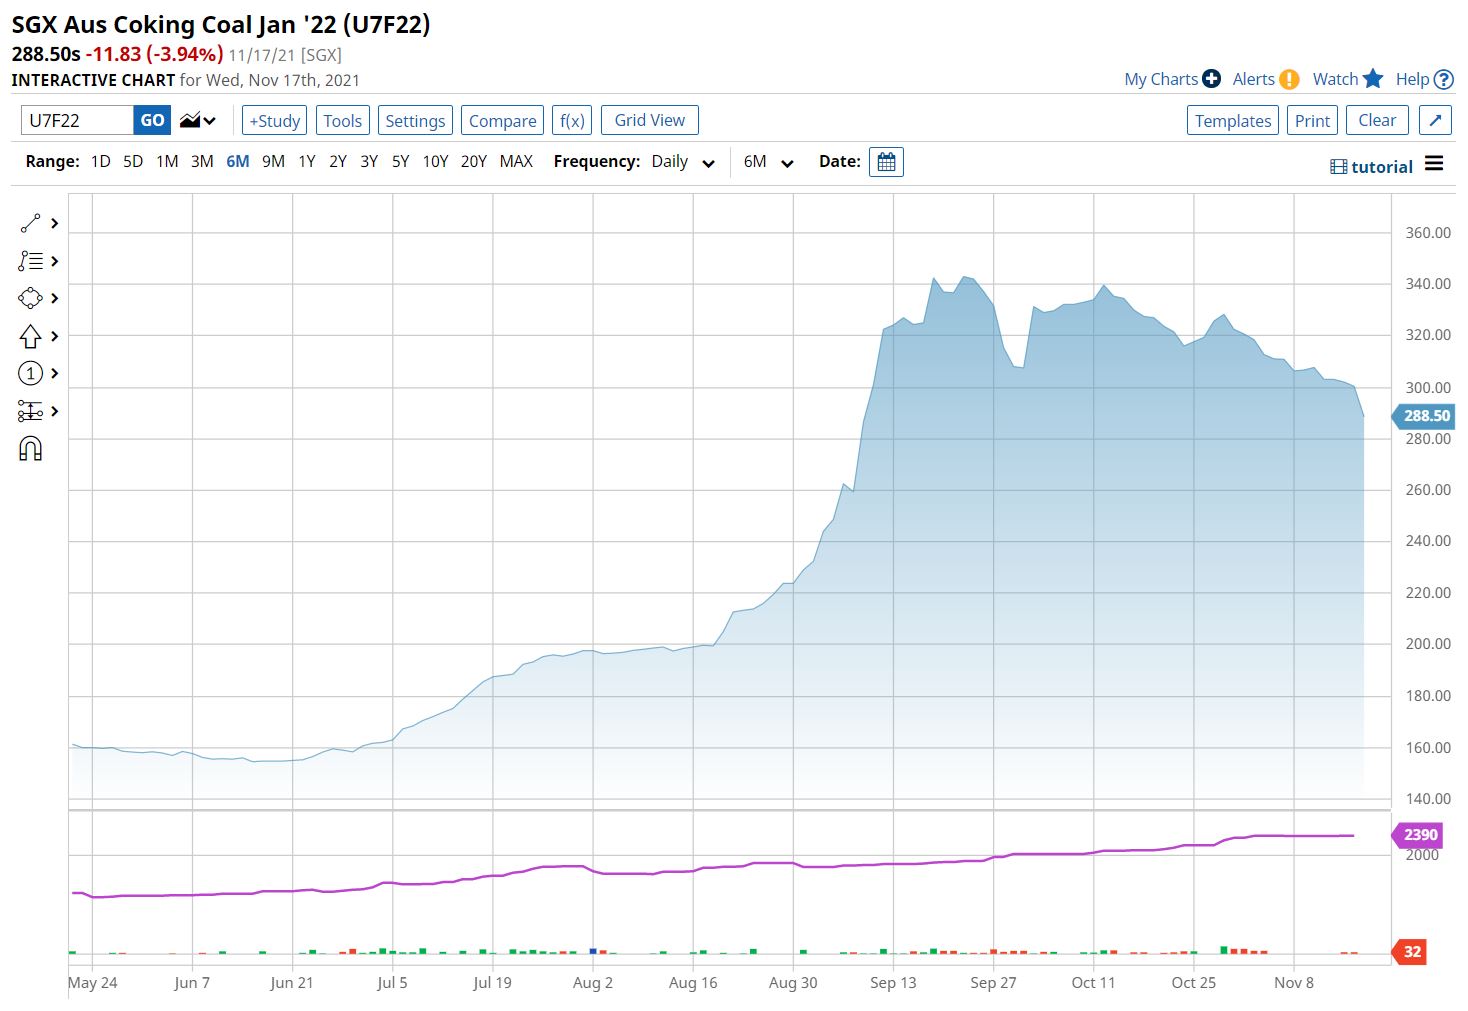Add symbol to Watch list

[x=1347, y=79]
